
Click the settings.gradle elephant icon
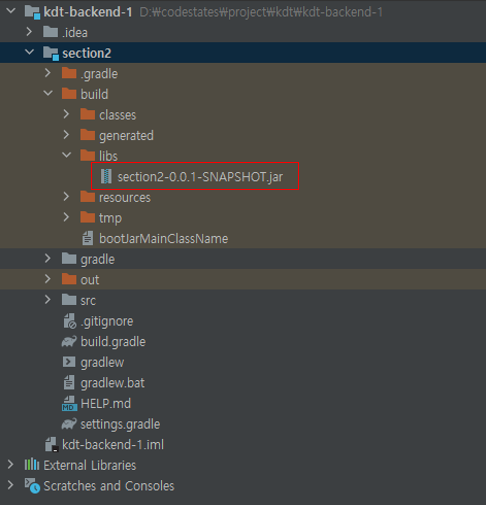tap(69, 424)
